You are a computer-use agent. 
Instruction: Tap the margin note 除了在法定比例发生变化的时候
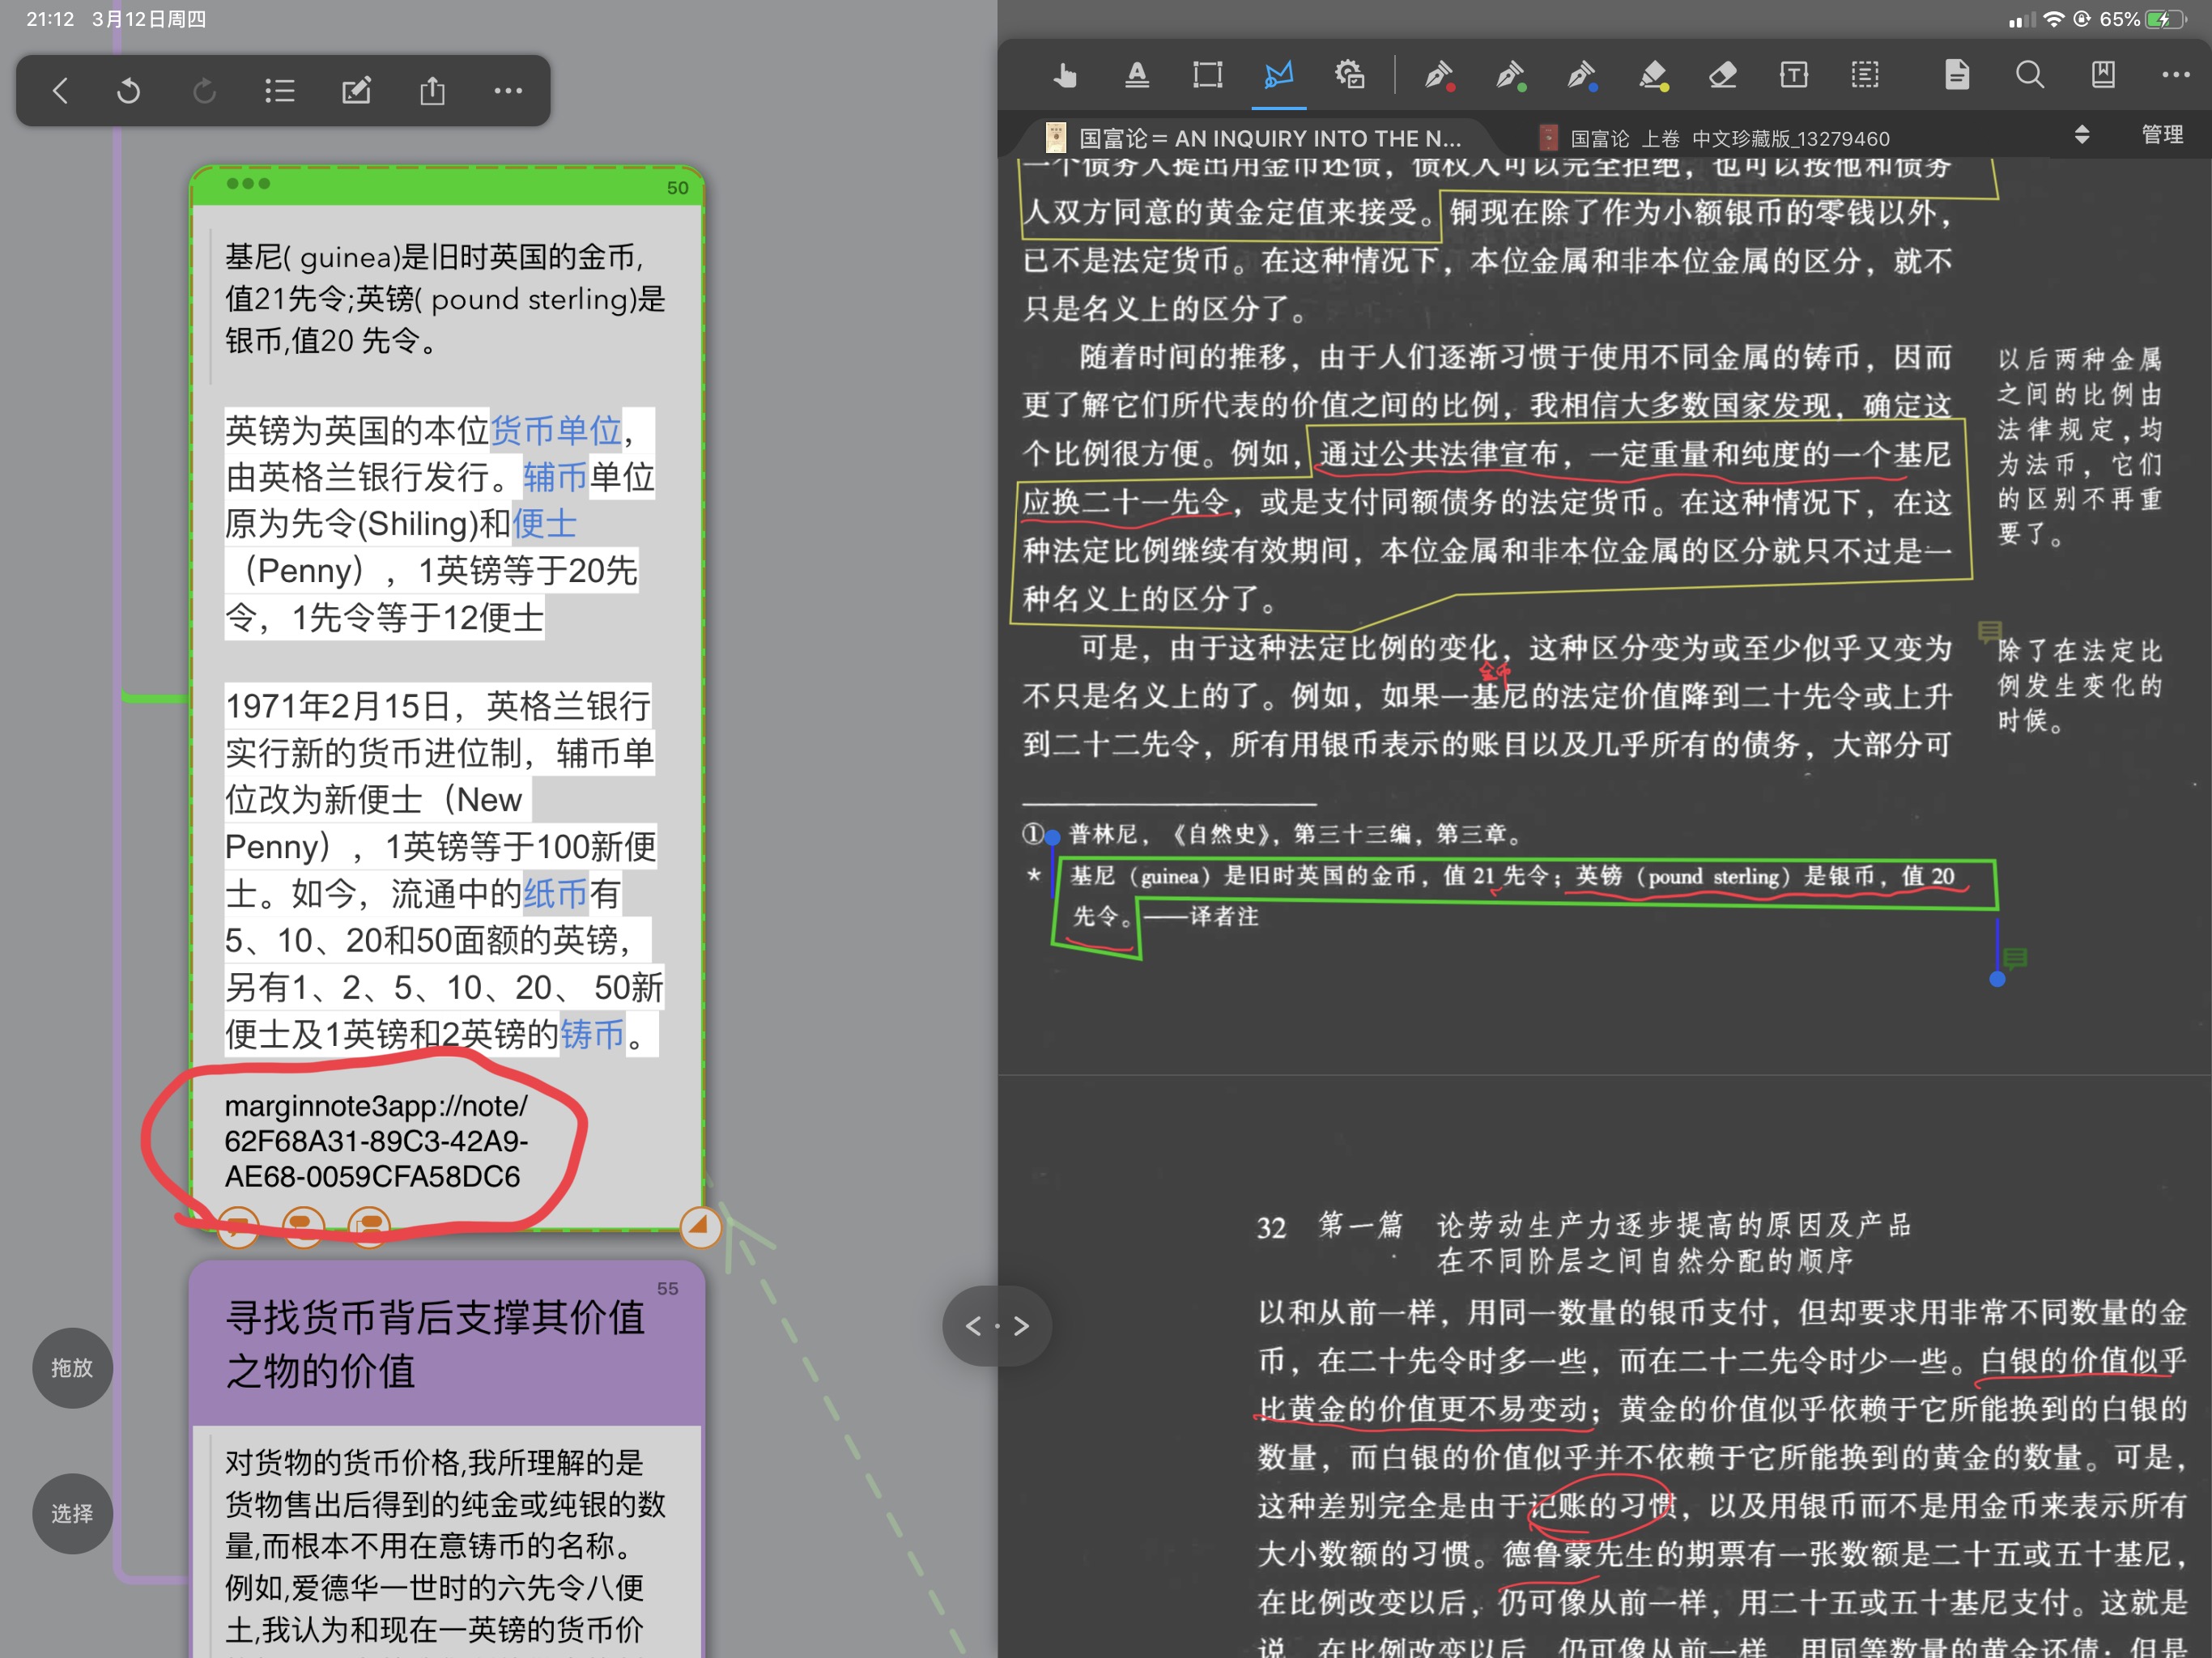[2080, 686]
